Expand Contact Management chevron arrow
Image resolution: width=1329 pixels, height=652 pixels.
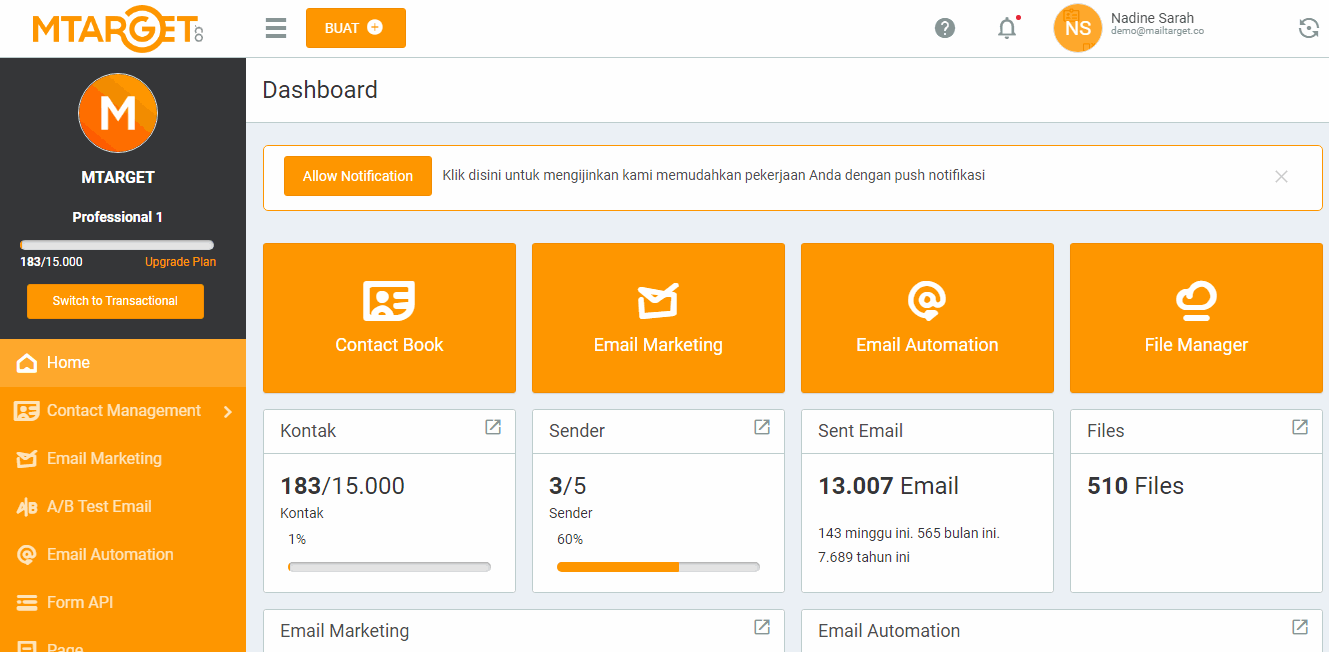pyautogui.click(x=228, y=411)
